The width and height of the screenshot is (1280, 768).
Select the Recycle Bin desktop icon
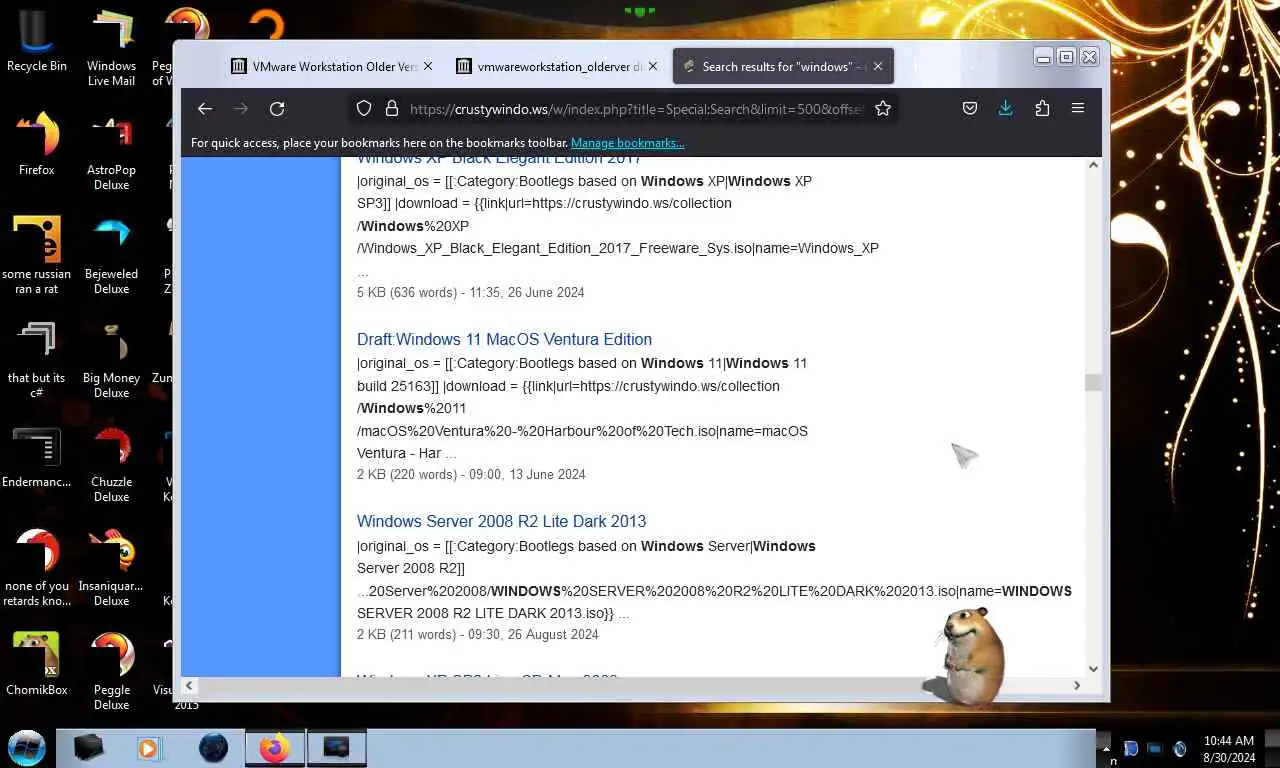click(x=37, y=42)
